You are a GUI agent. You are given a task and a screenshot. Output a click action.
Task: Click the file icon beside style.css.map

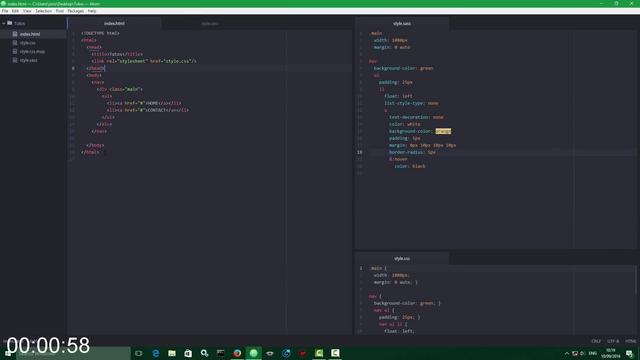pos(15,51)
